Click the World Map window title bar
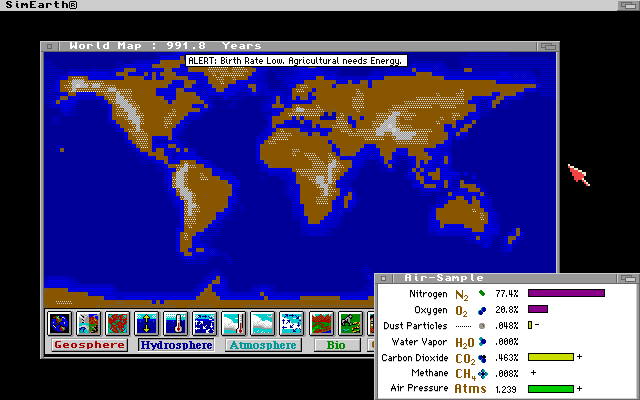Viewport: 640px width, 400px height. pyautogui.click(x=296, y=46)
